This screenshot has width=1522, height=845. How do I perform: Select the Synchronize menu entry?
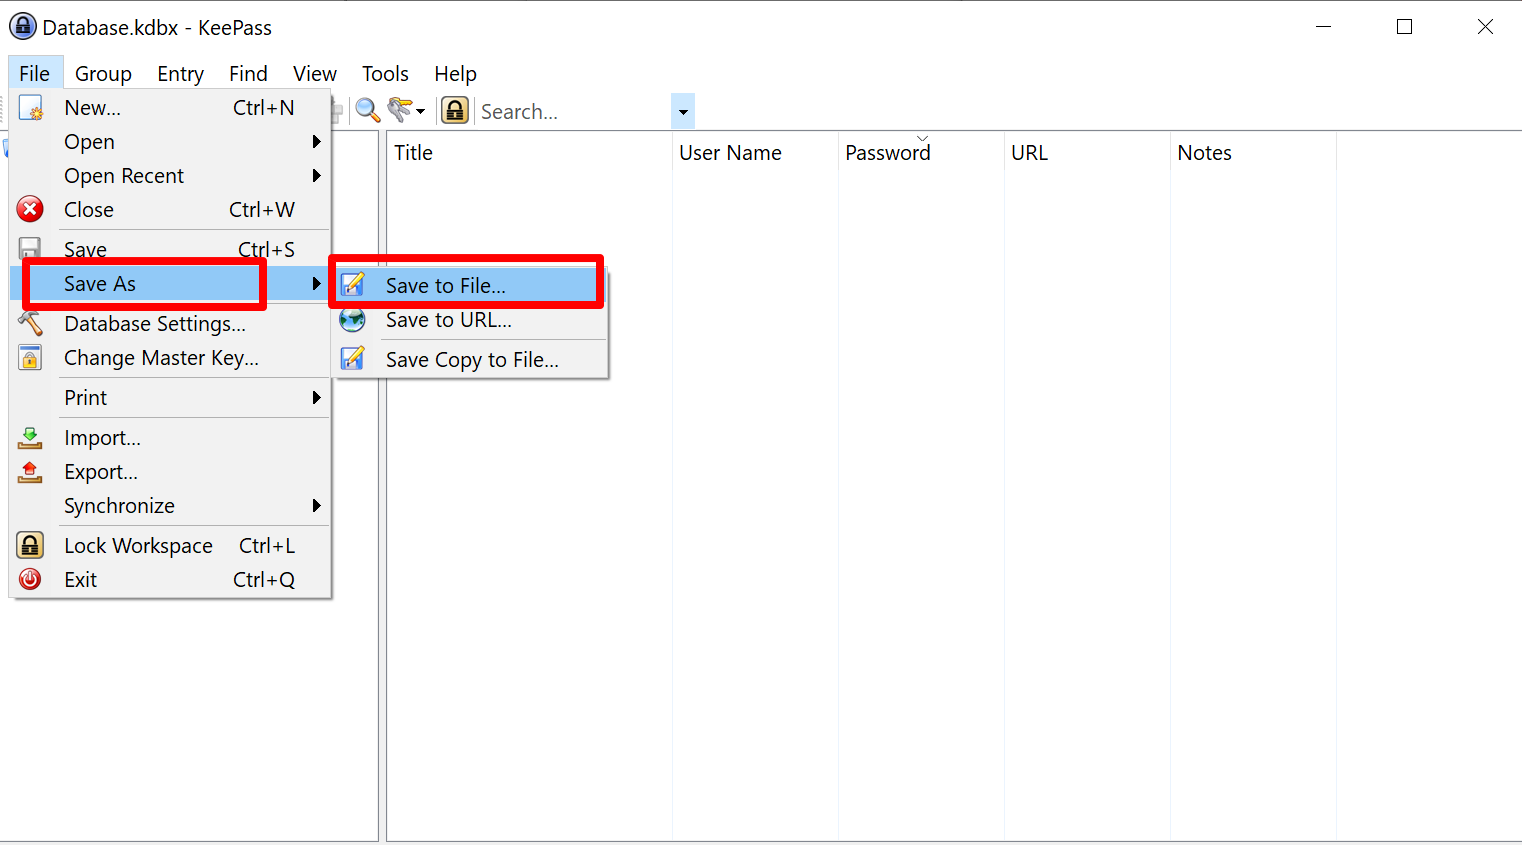[x=170, y=506]
